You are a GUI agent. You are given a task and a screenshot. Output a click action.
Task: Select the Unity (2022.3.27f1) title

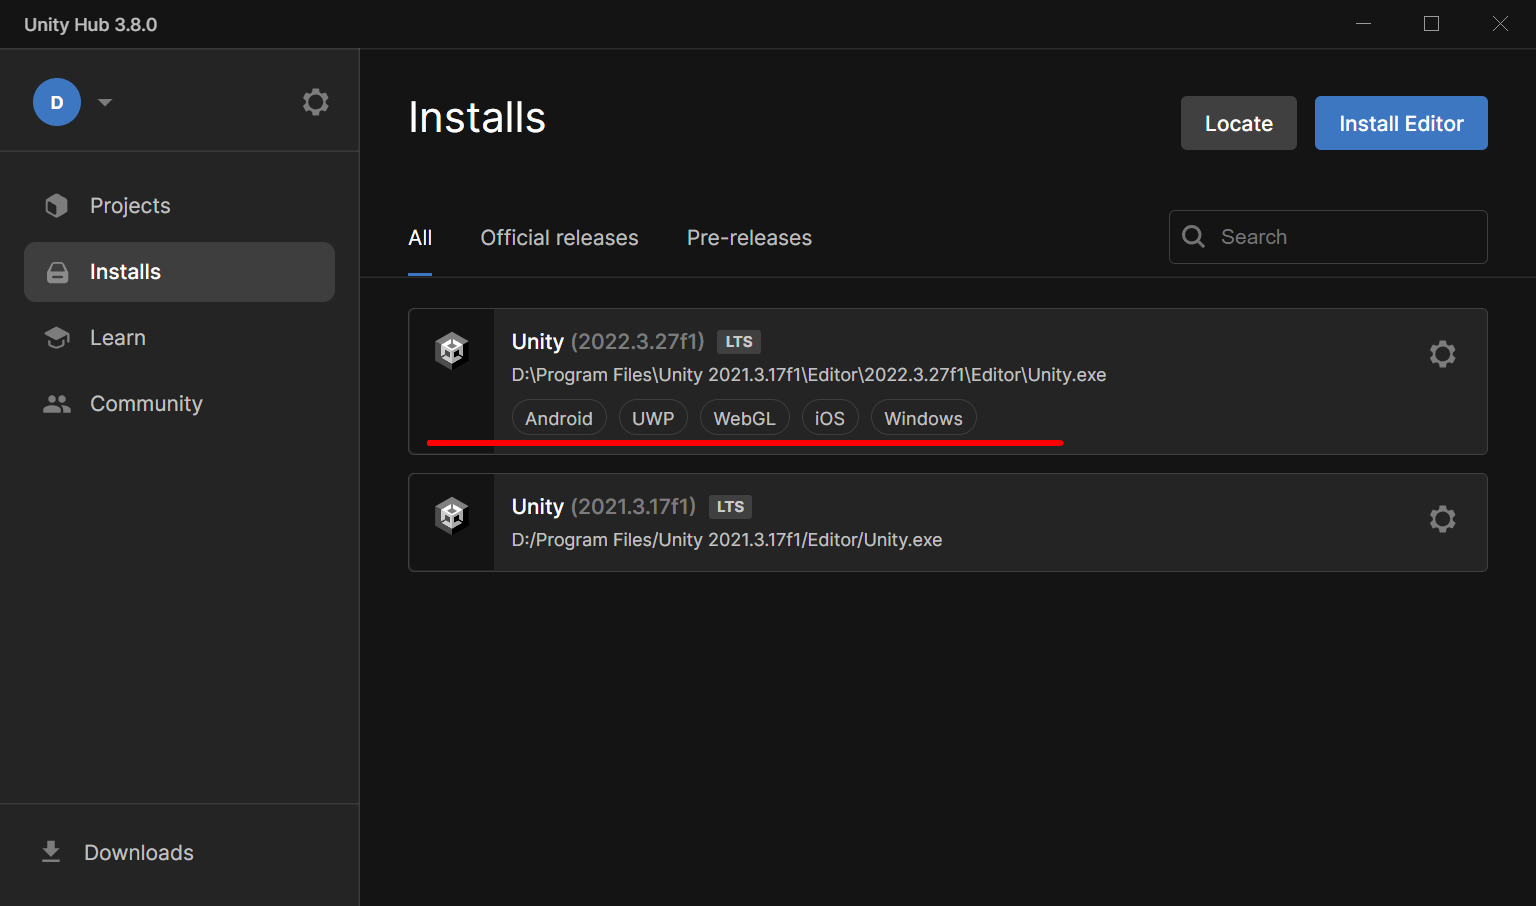coord(608,342)
